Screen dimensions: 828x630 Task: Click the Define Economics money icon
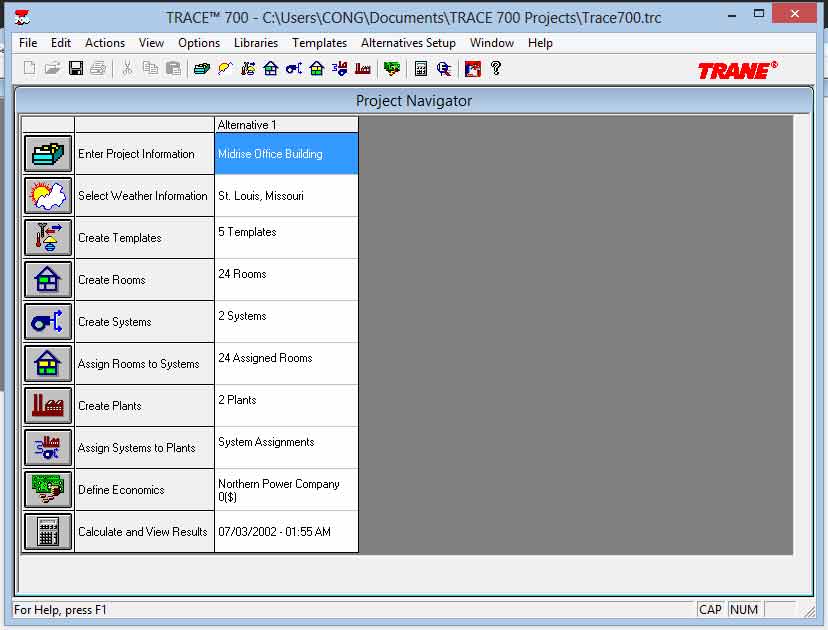[x=47, y=490]
